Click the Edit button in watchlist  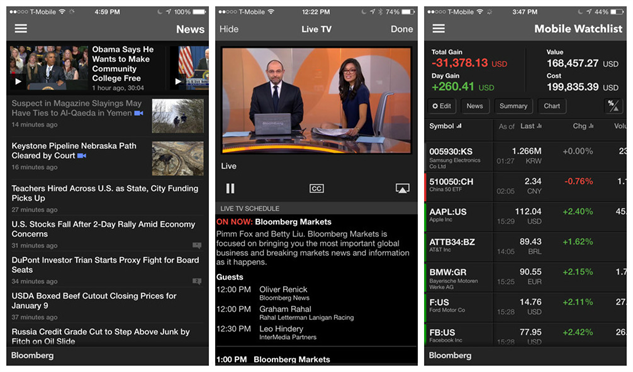click(x=442, y=106)
